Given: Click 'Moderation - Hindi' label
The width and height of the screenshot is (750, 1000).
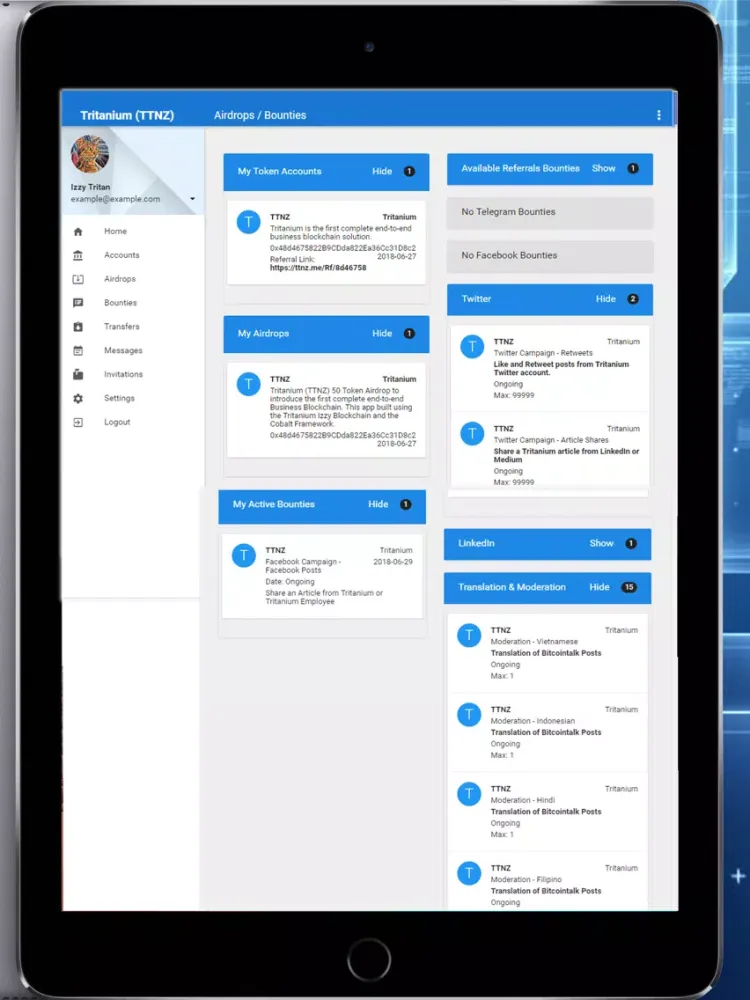Looking at the screenshot, I should point(523,800).
